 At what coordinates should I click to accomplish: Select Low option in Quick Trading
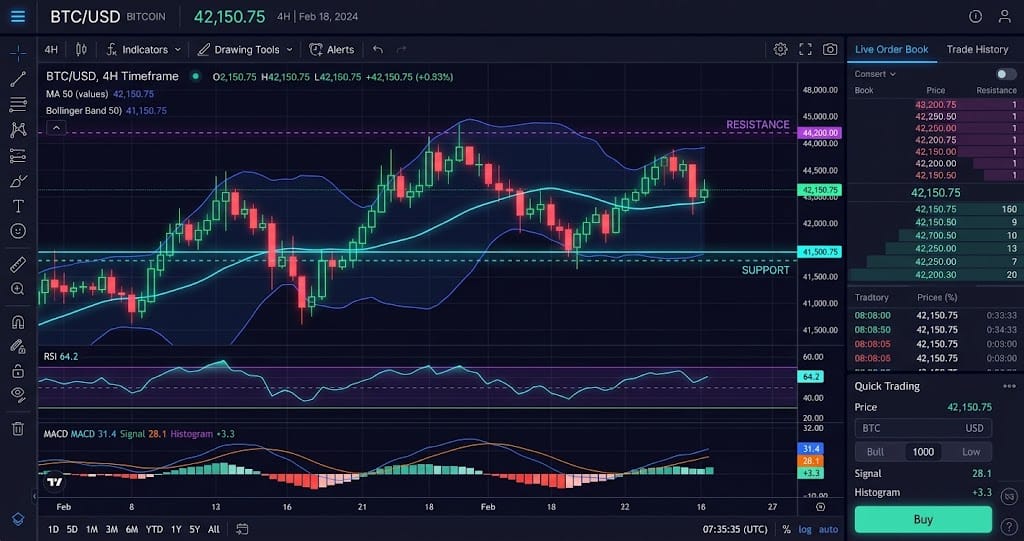coord(970,451)
